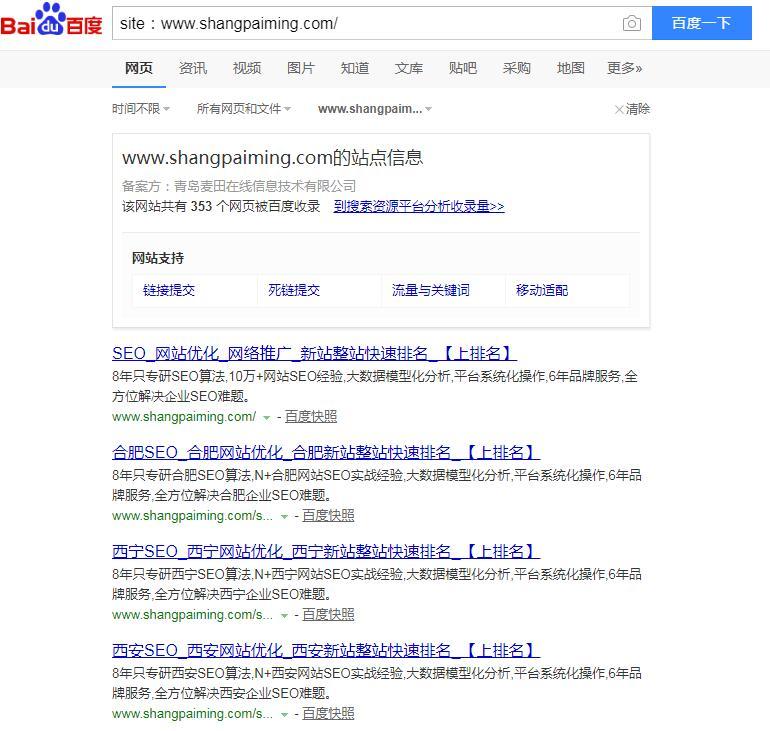Screen dimensions: 770x731
Task: Click the 死链提交 link
Action: (294, 290)
